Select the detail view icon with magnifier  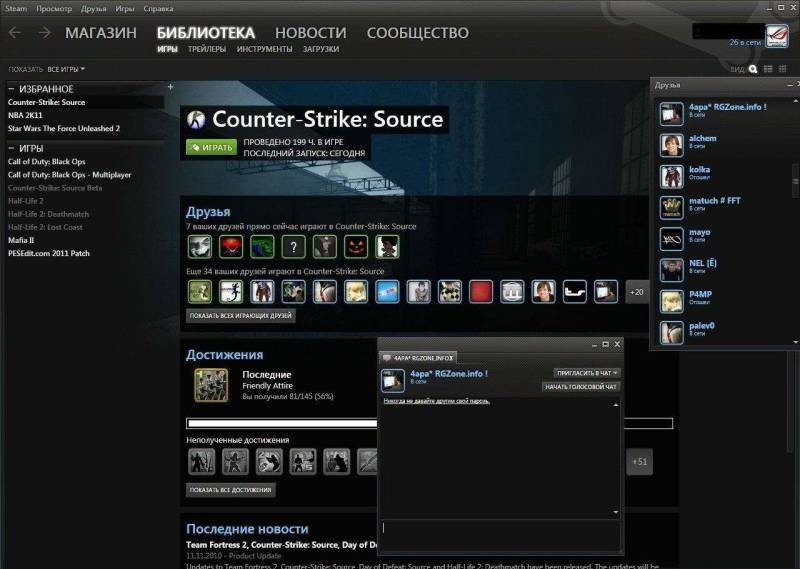(753, 69)
